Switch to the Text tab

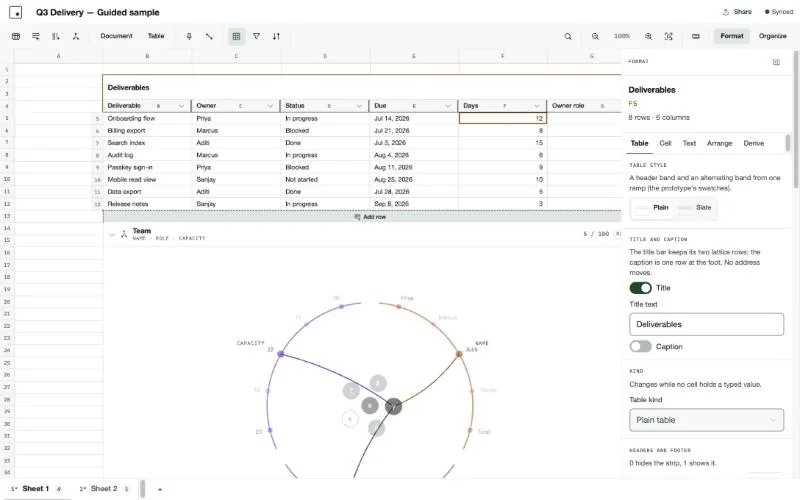[x=689, y=143]
